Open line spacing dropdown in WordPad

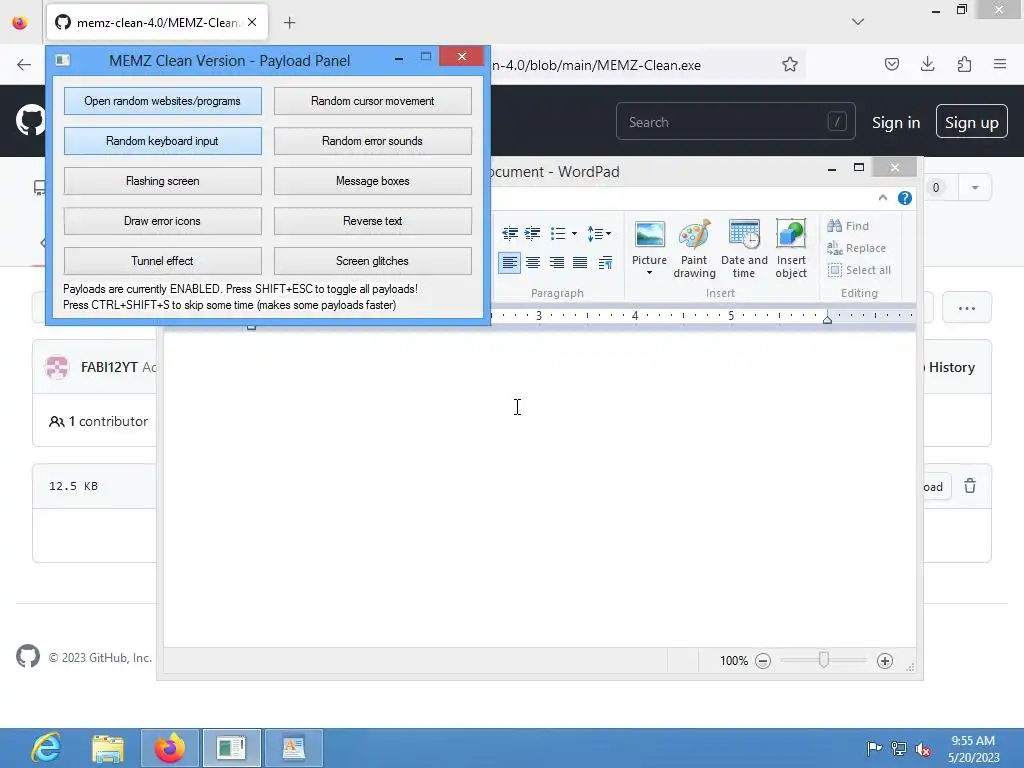(598, 233)
